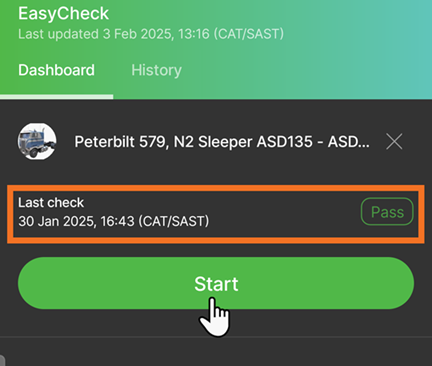Switch to the History tab

click(x=156, y=70)
